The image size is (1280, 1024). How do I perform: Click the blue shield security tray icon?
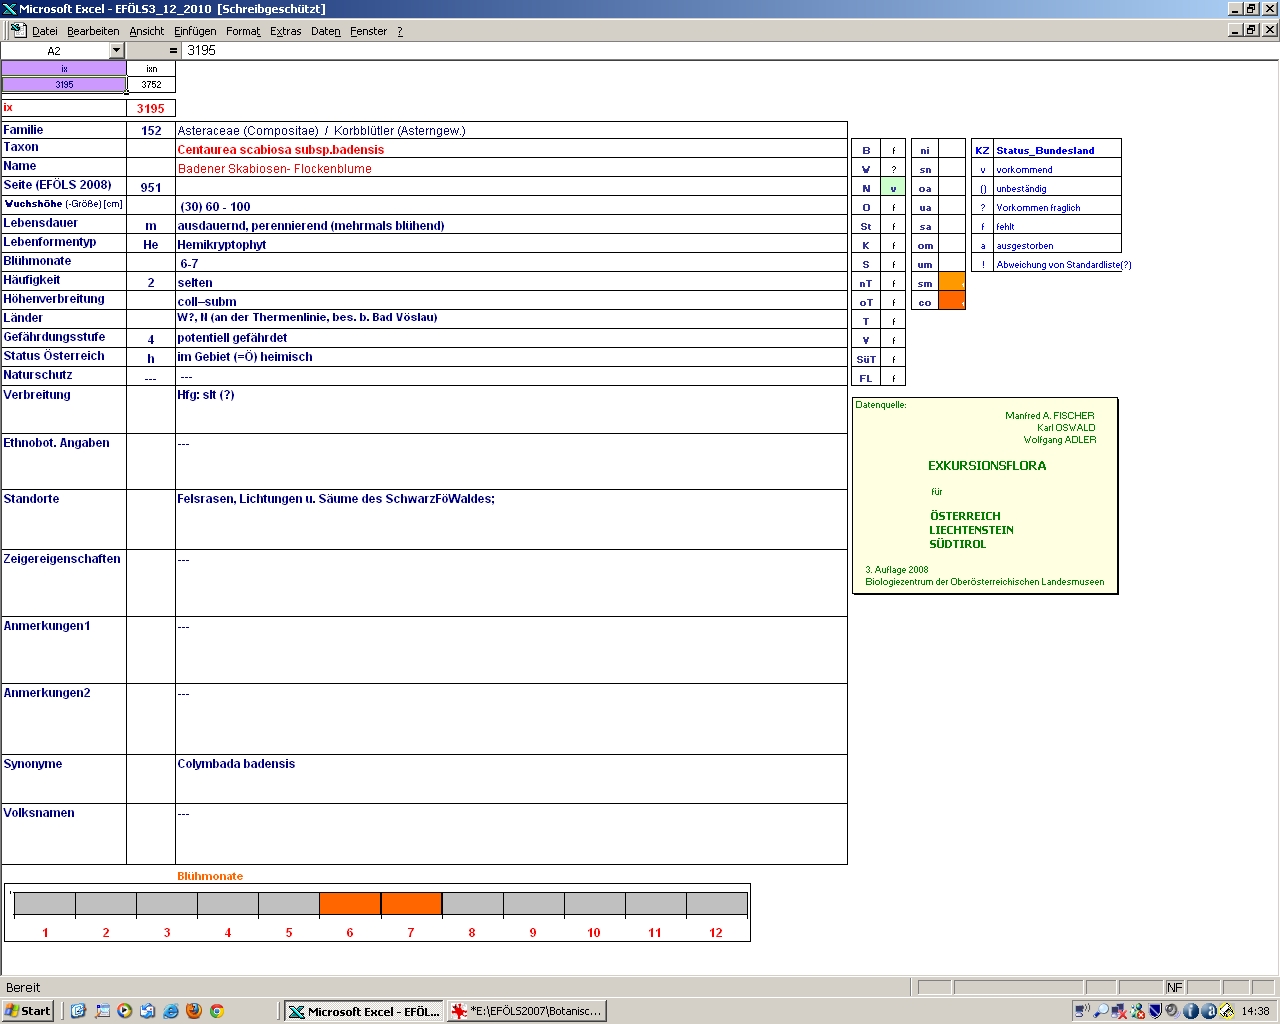pos(1155,1011)
